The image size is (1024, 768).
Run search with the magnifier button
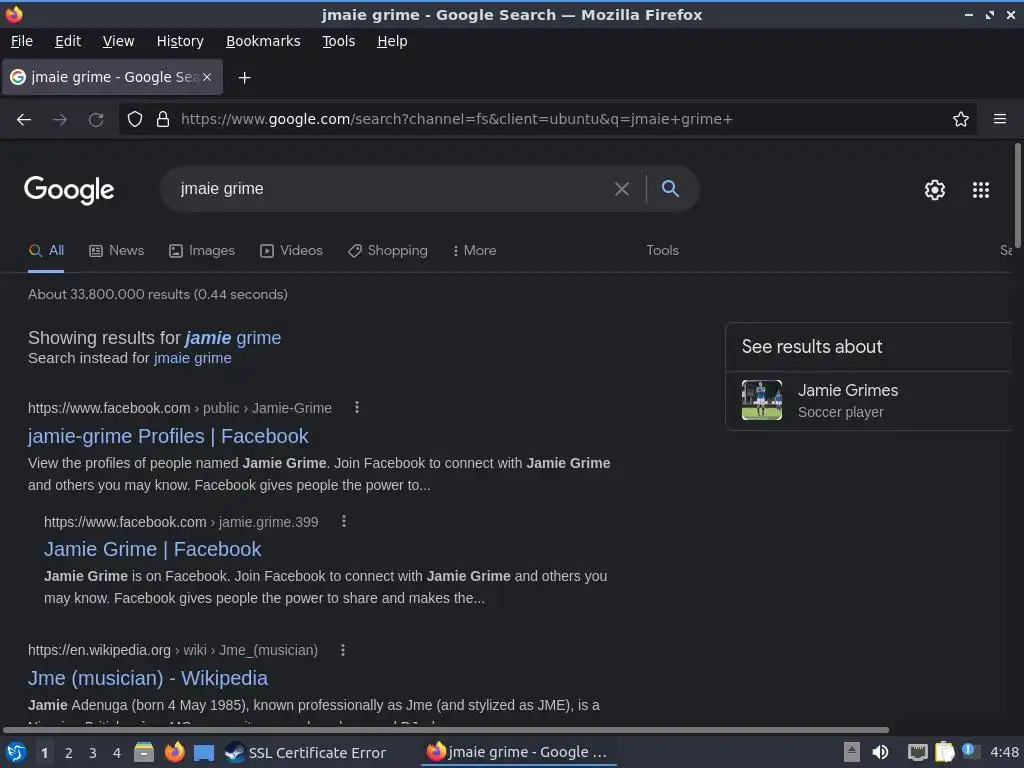click(x=670, y=189)
